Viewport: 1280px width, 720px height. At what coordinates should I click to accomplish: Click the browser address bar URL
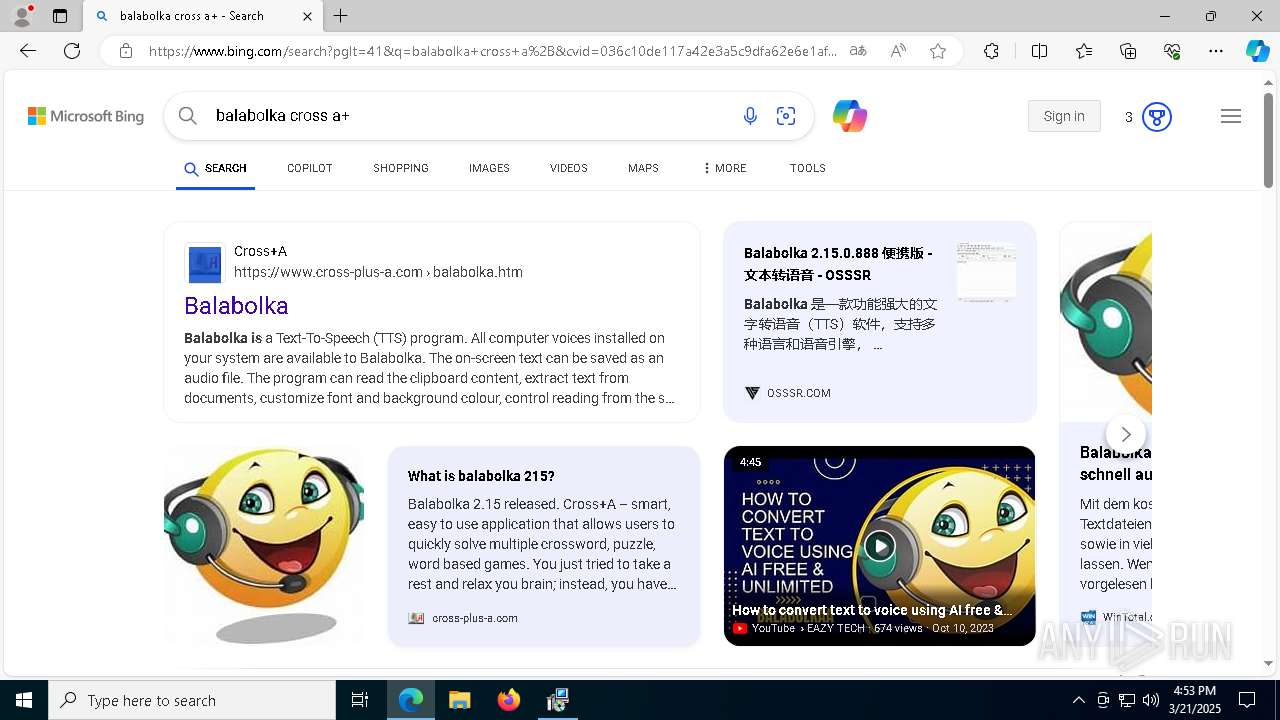click(x=492, y=51)
